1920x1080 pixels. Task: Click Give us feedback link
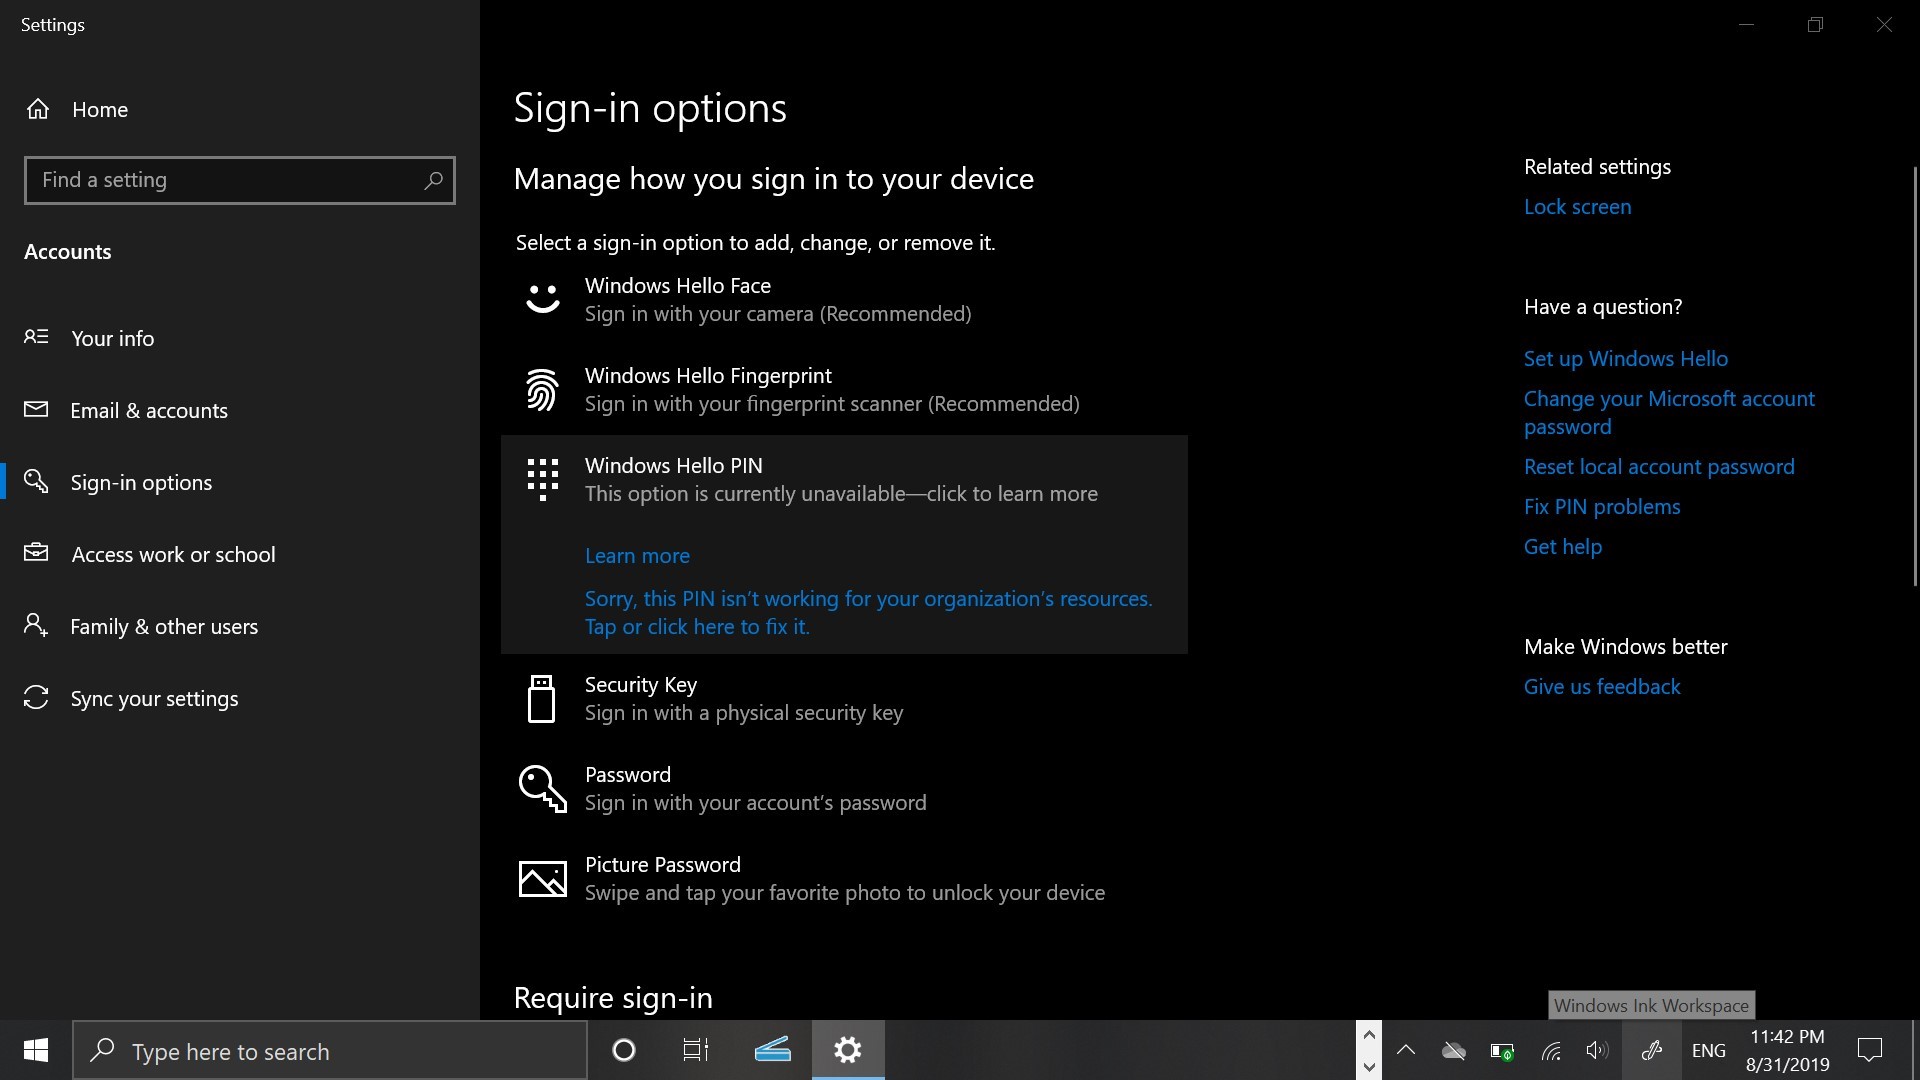(x=1602, y=687)
